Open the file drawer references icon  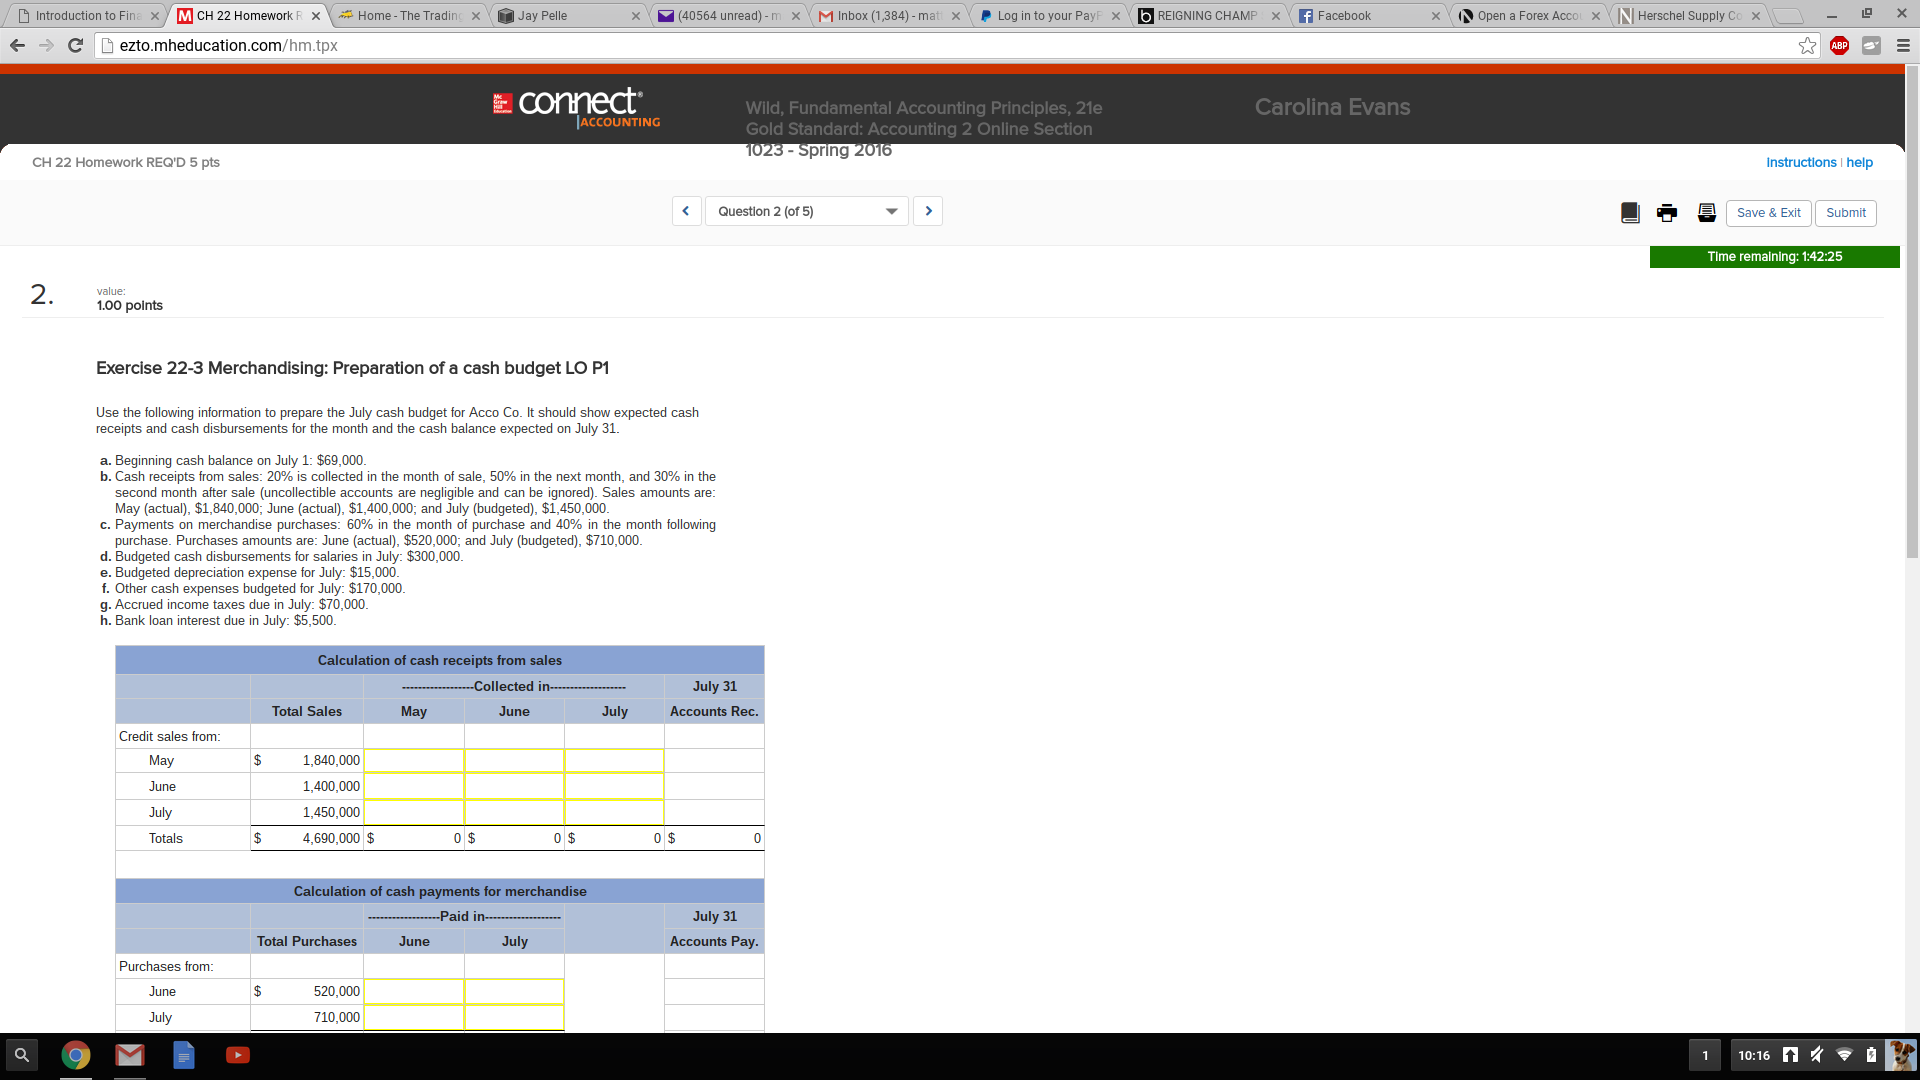click(1707, 213)
